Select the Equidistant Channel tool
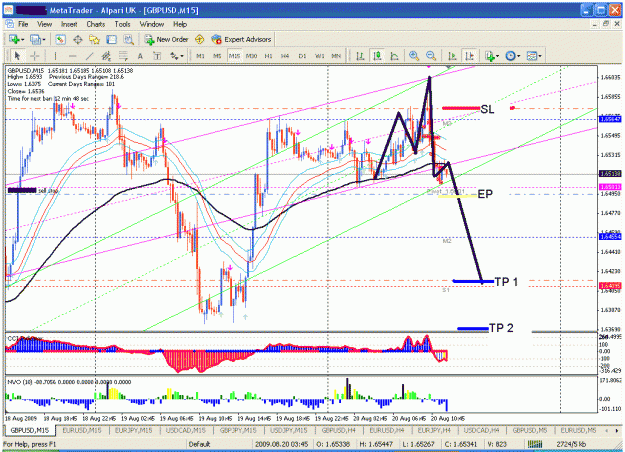Viewport: 625px width, 452px height. click(x=106, y=56)
